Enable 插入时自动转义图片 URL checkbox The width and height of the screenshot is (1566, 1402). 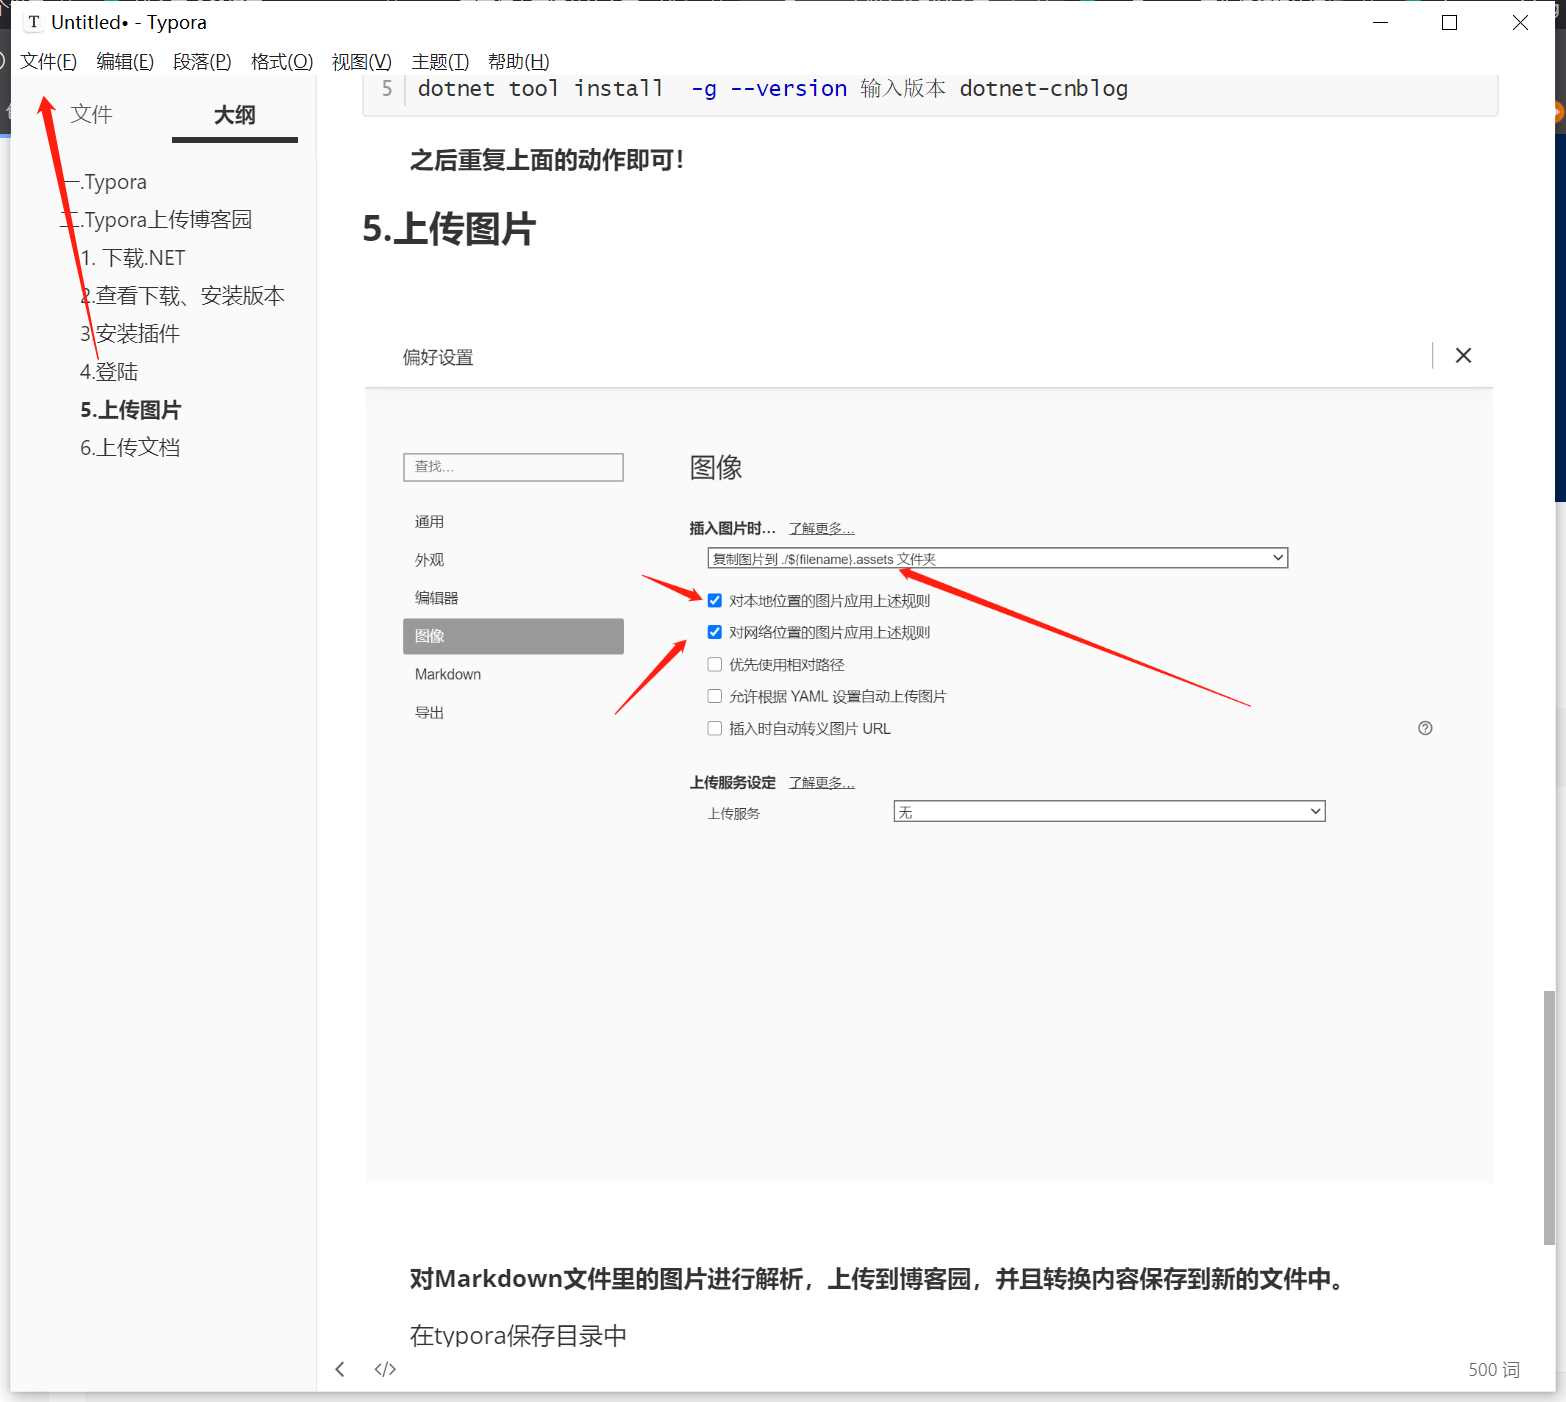[x=715, y=728]
